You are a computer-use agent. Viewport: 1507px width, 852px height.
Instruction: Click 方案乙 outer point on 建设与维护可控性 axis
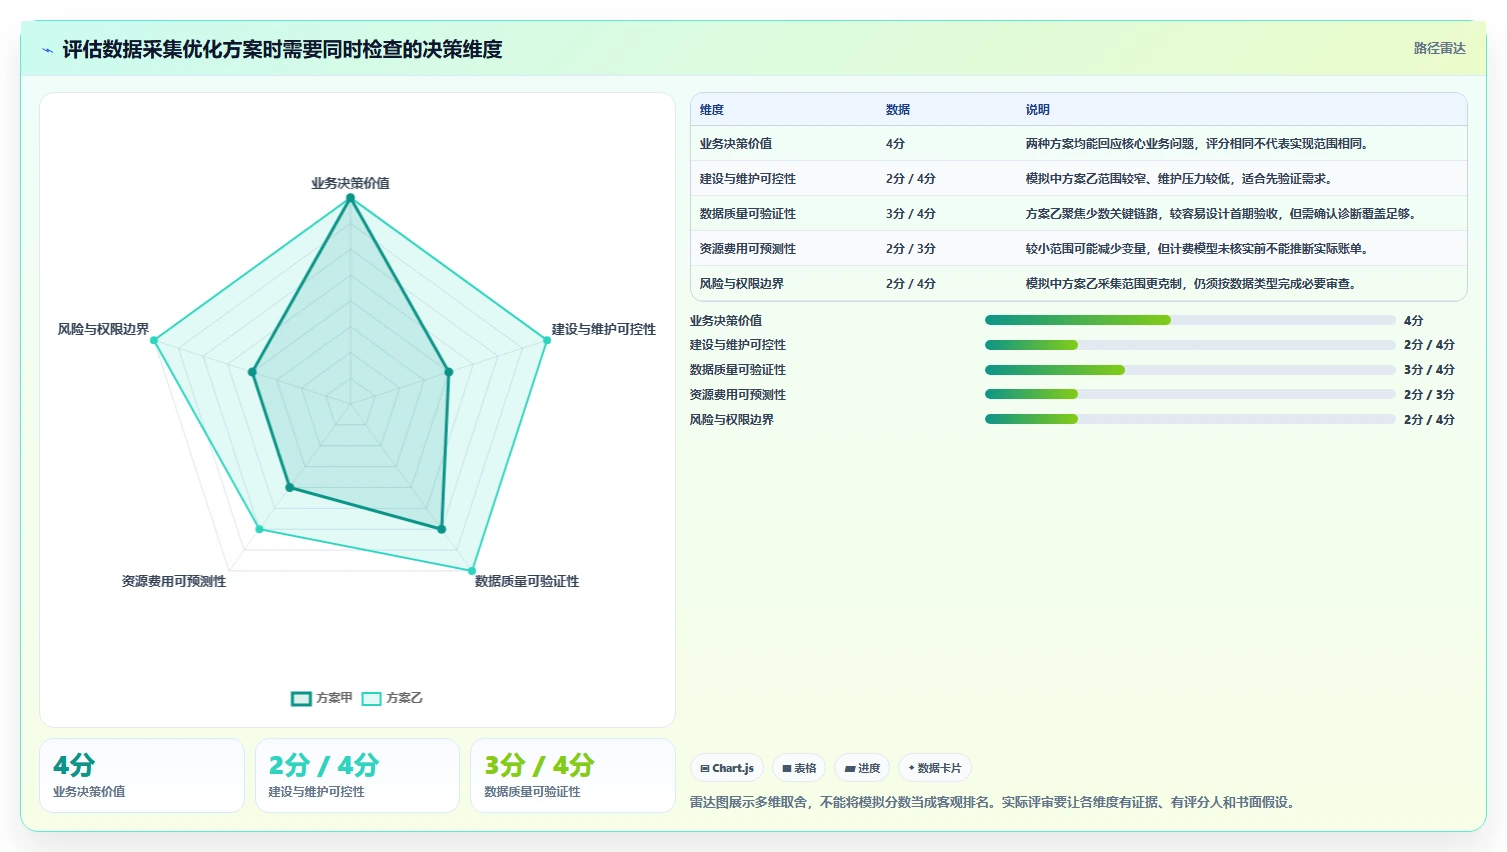click(547, 340)
